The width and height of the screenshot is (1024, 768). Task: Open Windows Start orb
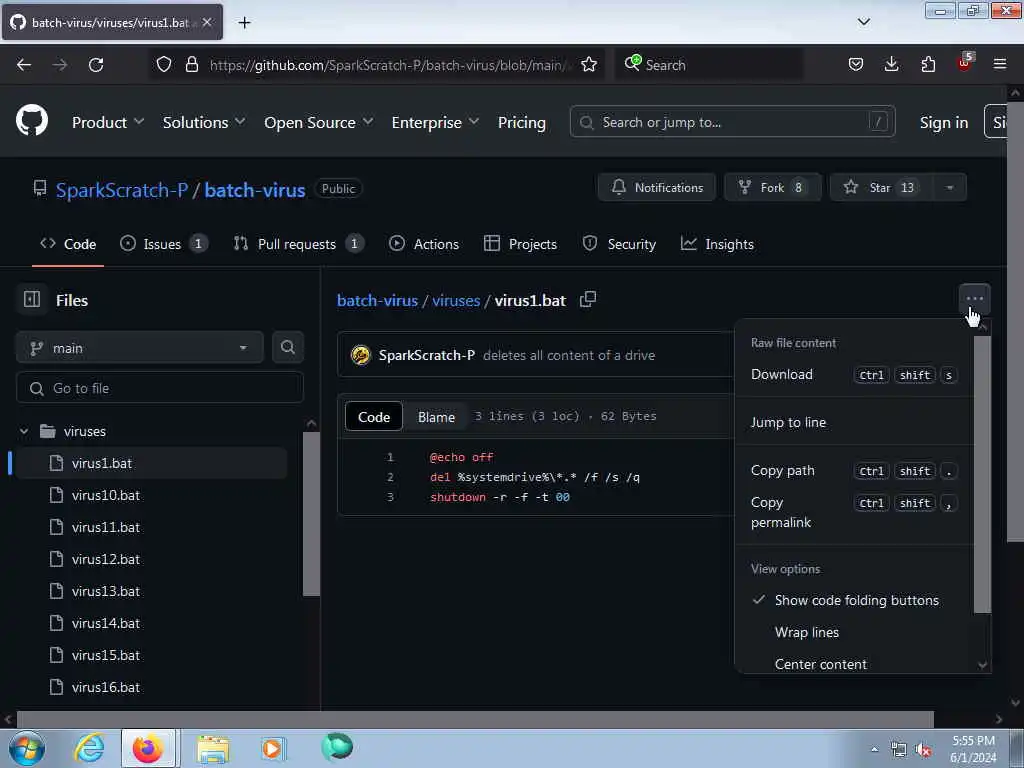pos(27,748)
